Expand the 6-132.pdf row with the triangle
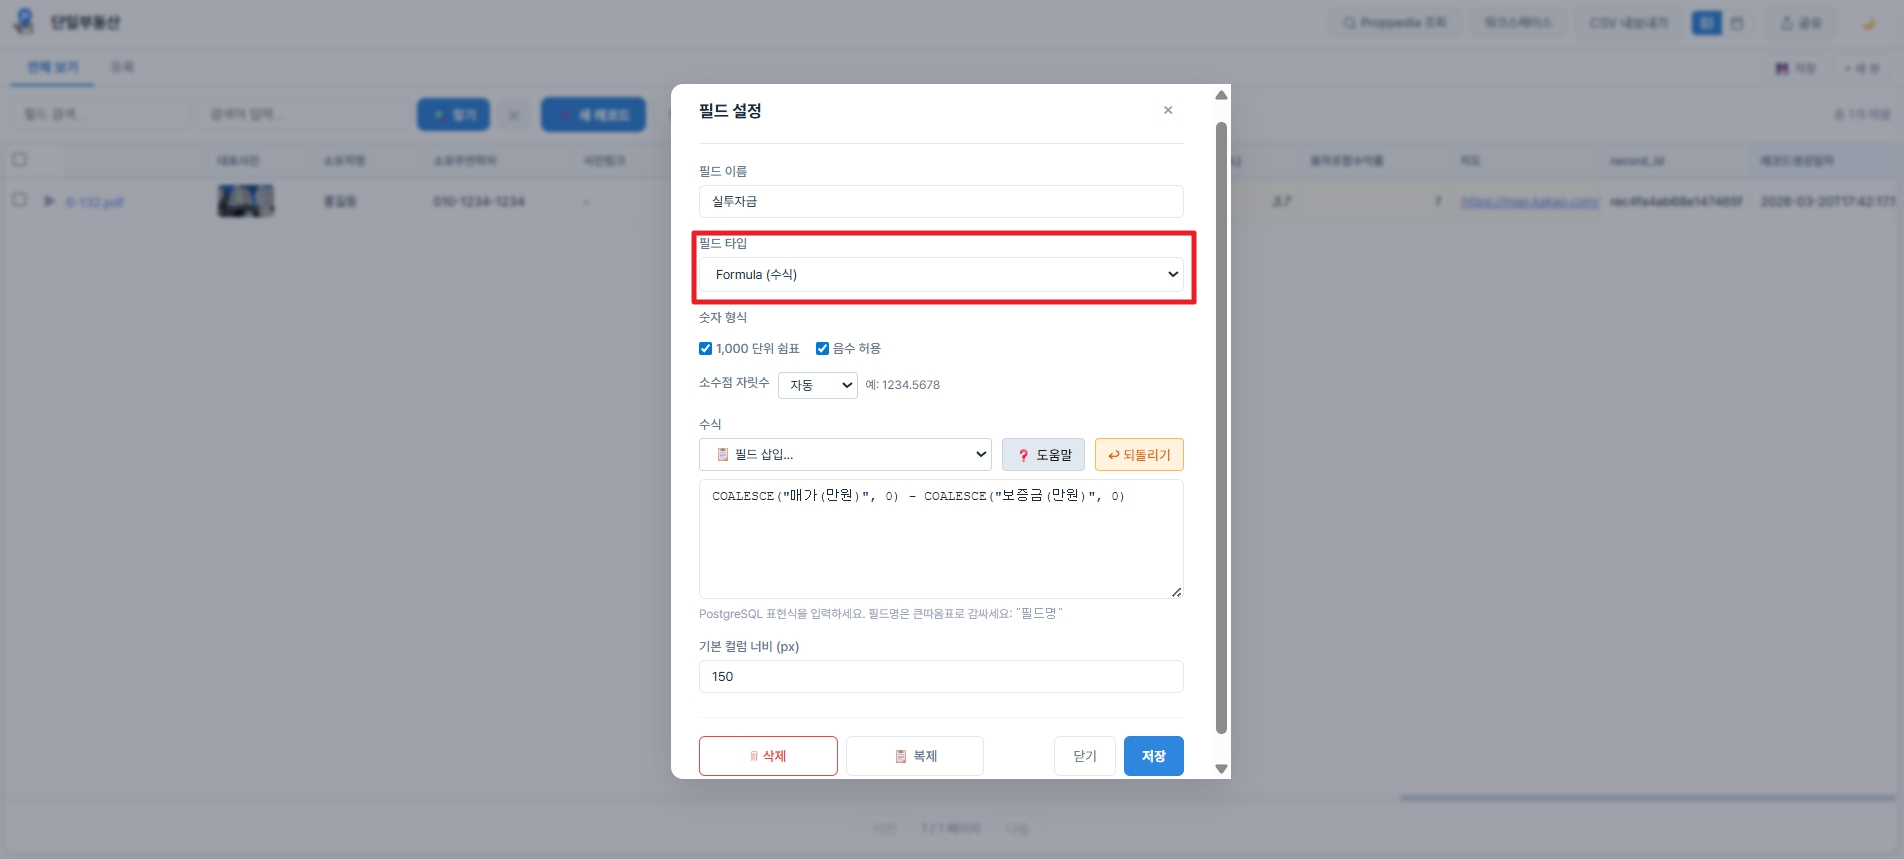 pos(49,201)
